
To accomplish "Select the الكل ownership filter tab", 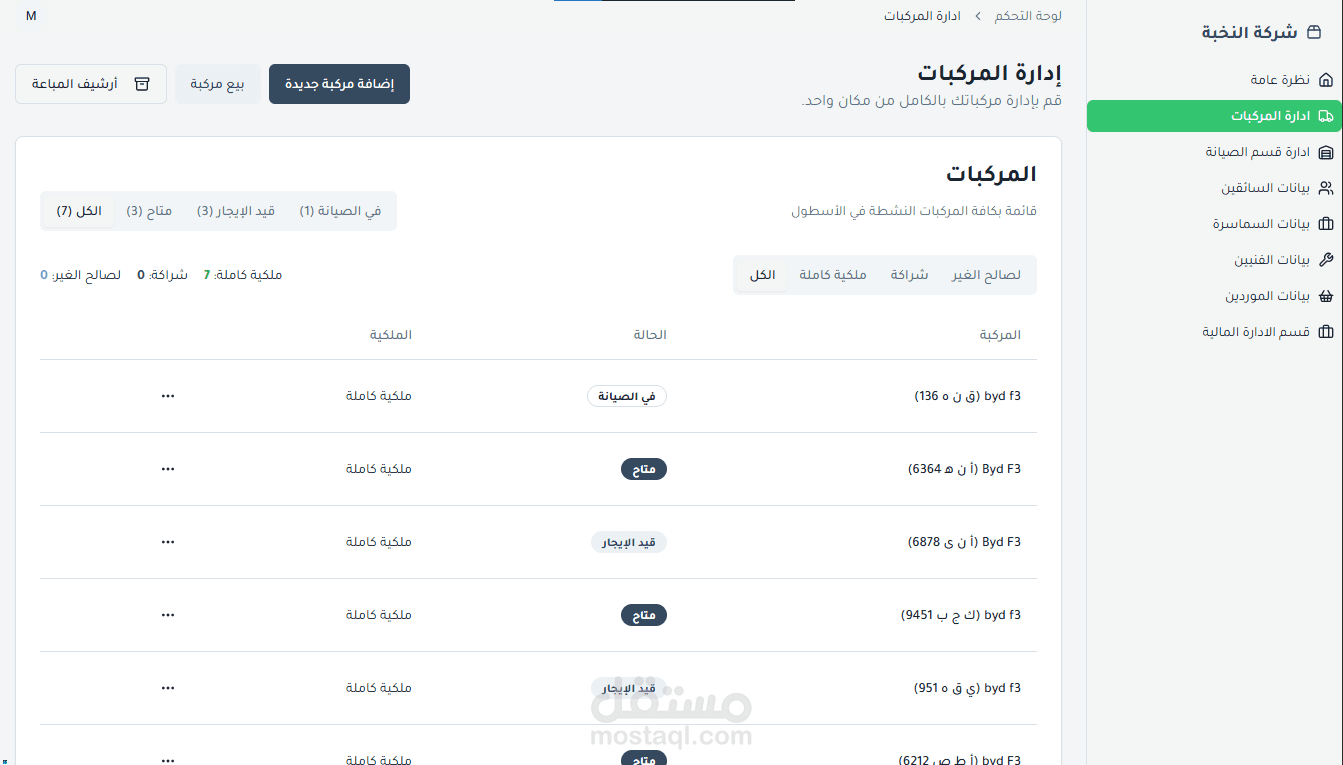I will pyautogui.click(x=763, y=275).
